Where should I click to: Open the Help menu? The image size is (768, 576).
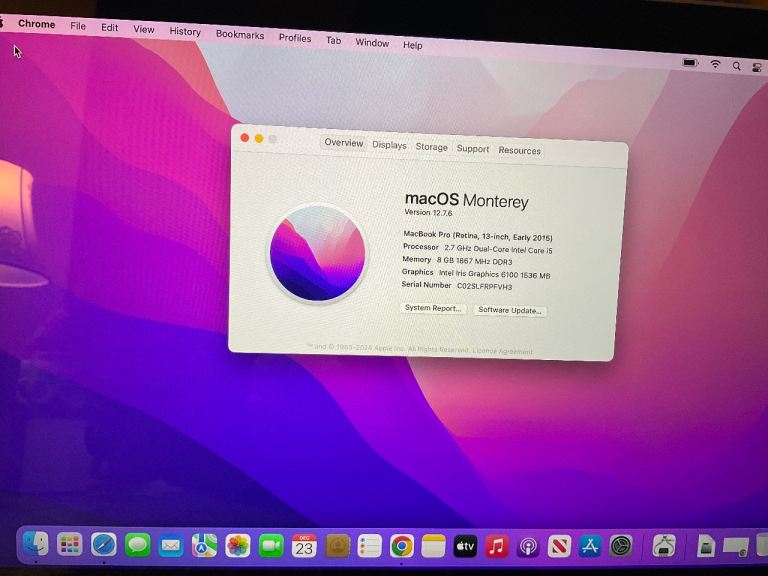pyautogui.click(x=412, y=45)
